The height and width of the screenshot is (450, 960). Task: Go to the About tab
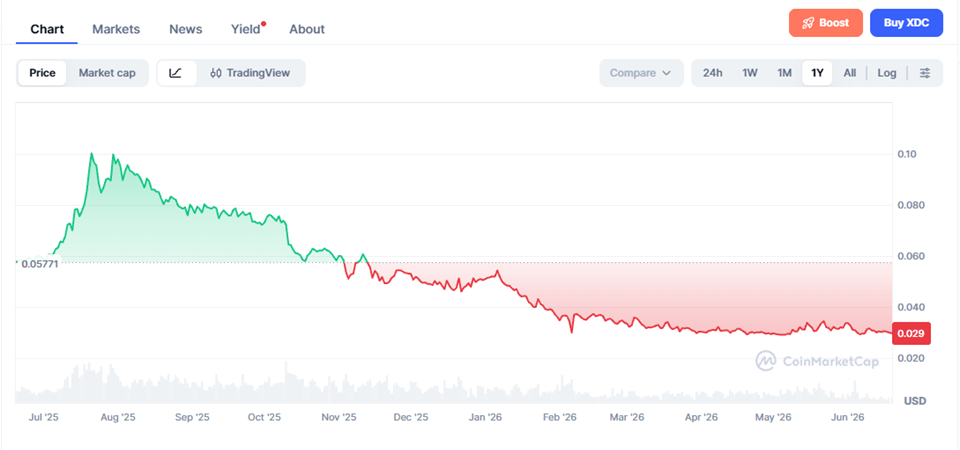307,29
